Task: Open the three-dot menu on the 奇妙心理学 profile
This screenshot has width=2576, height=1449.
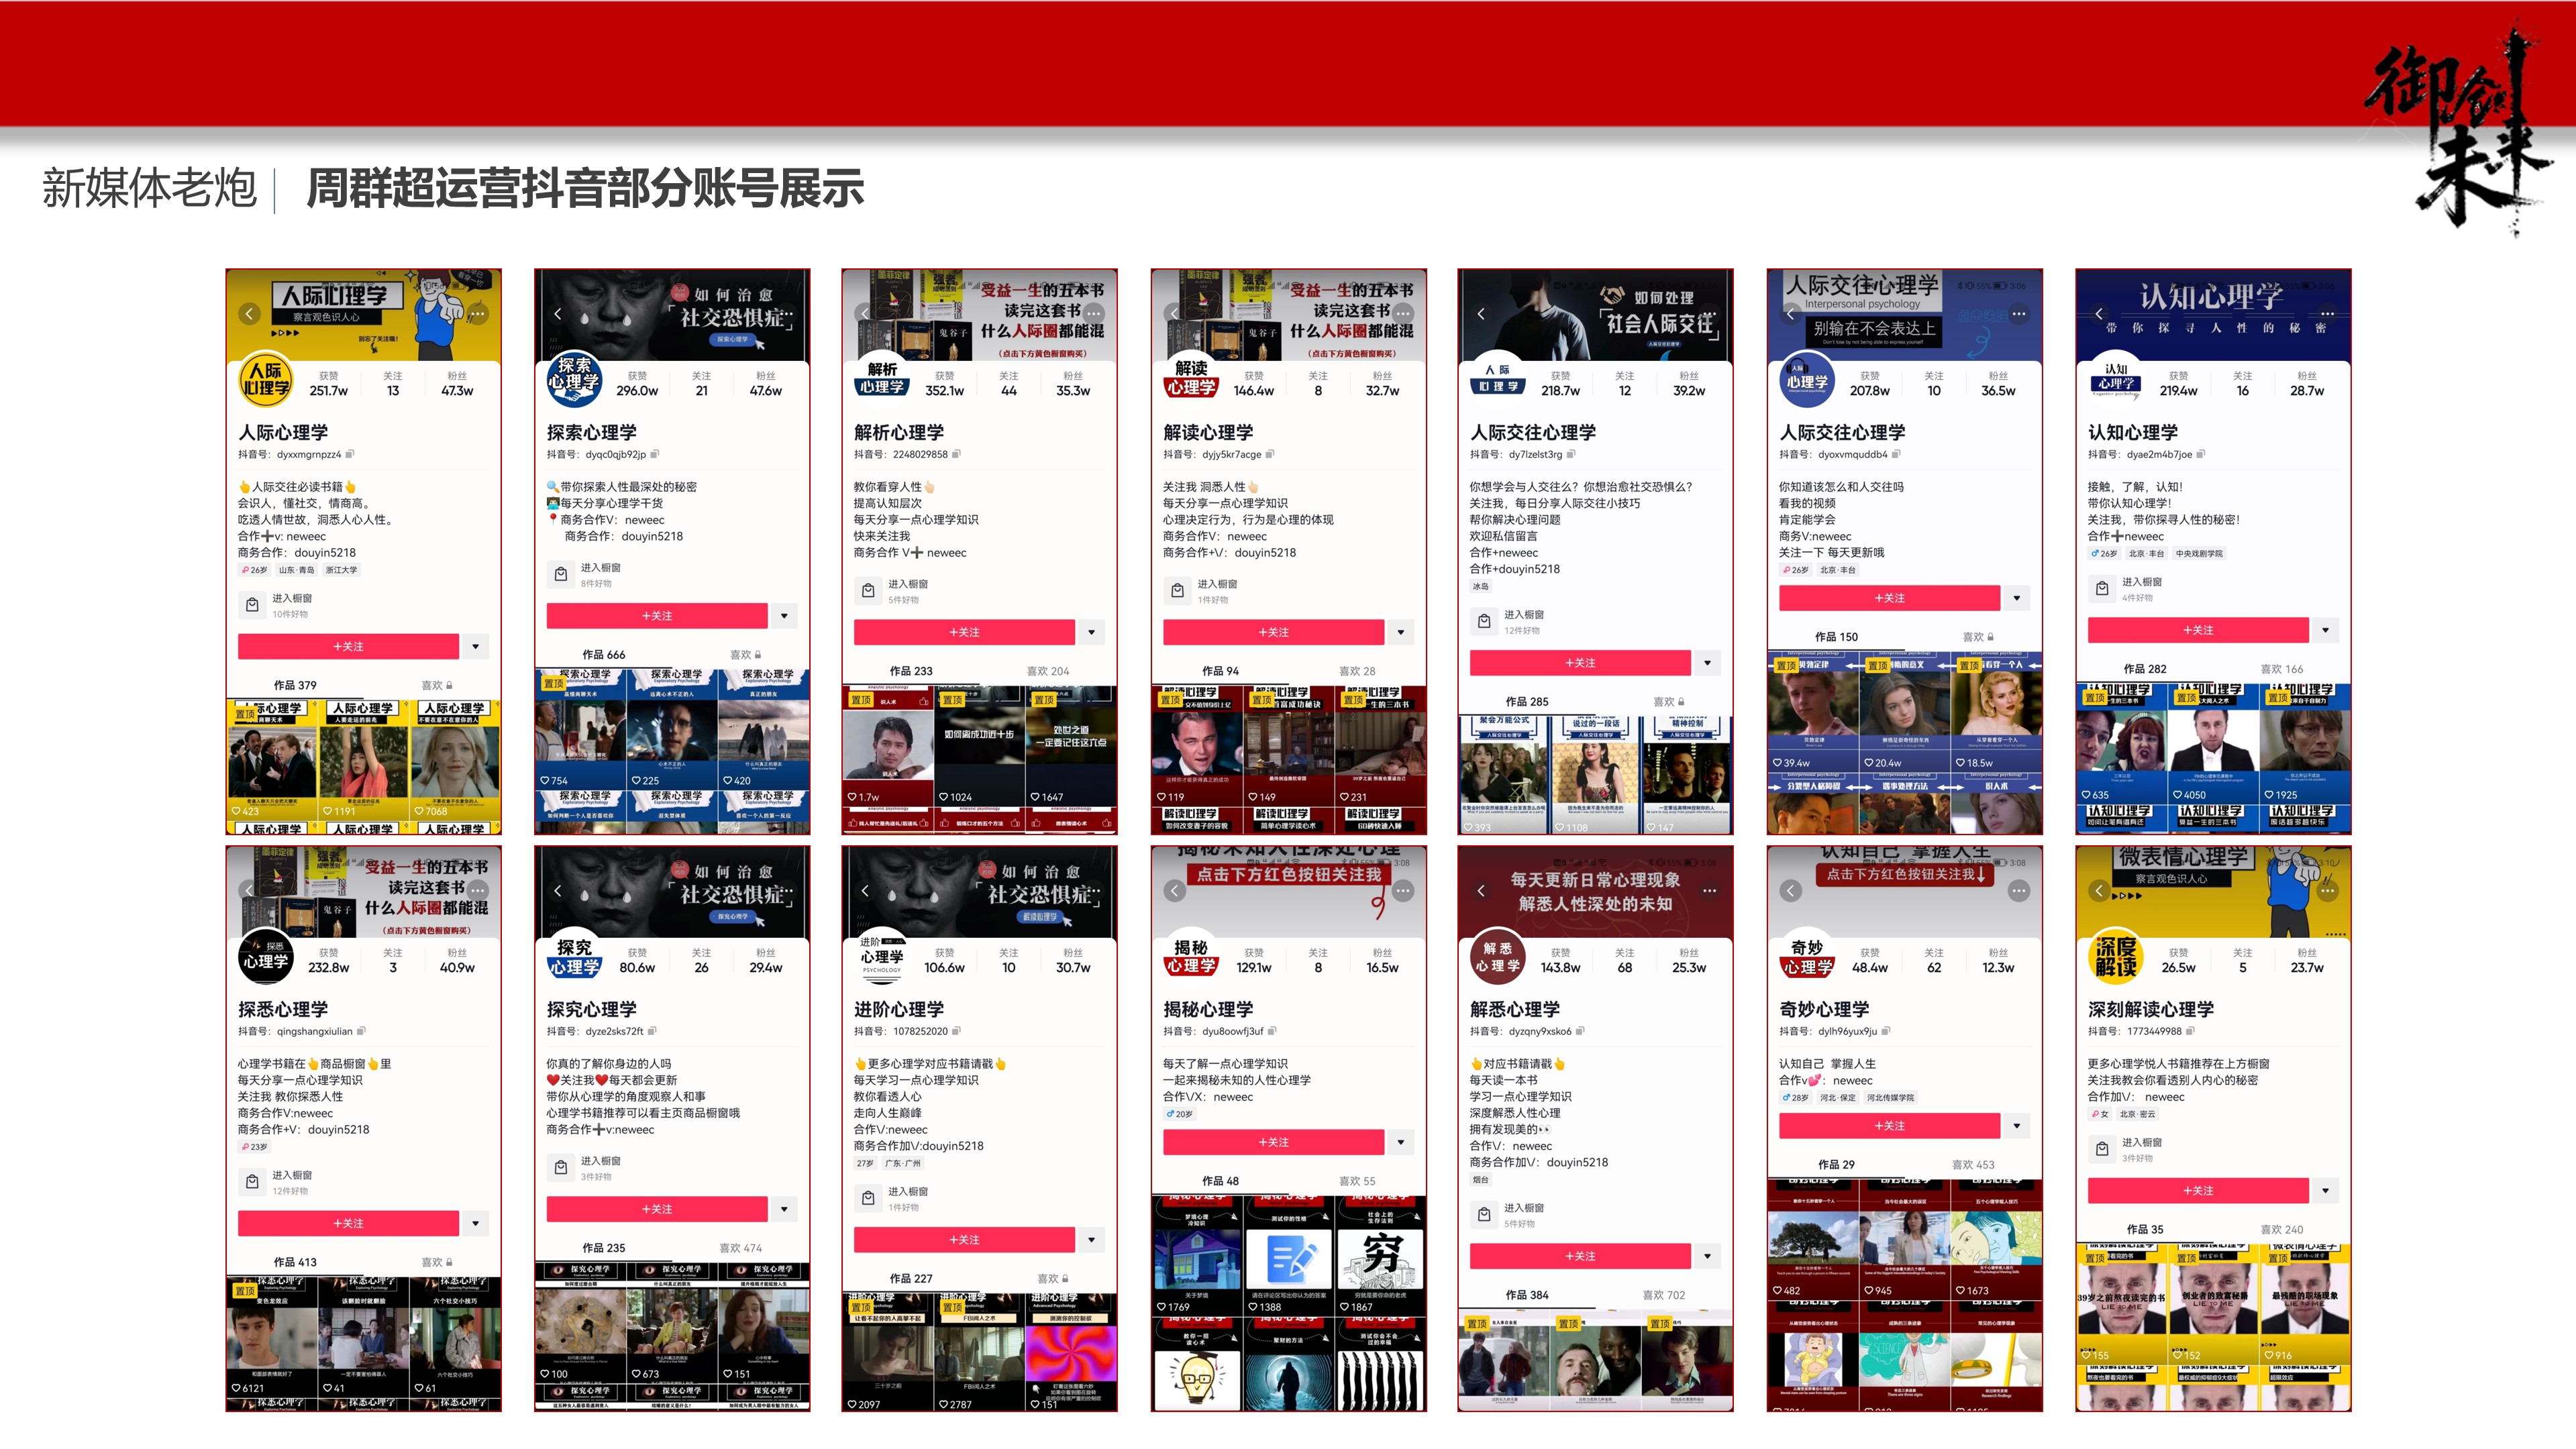Action: (x=2019, y=890)
